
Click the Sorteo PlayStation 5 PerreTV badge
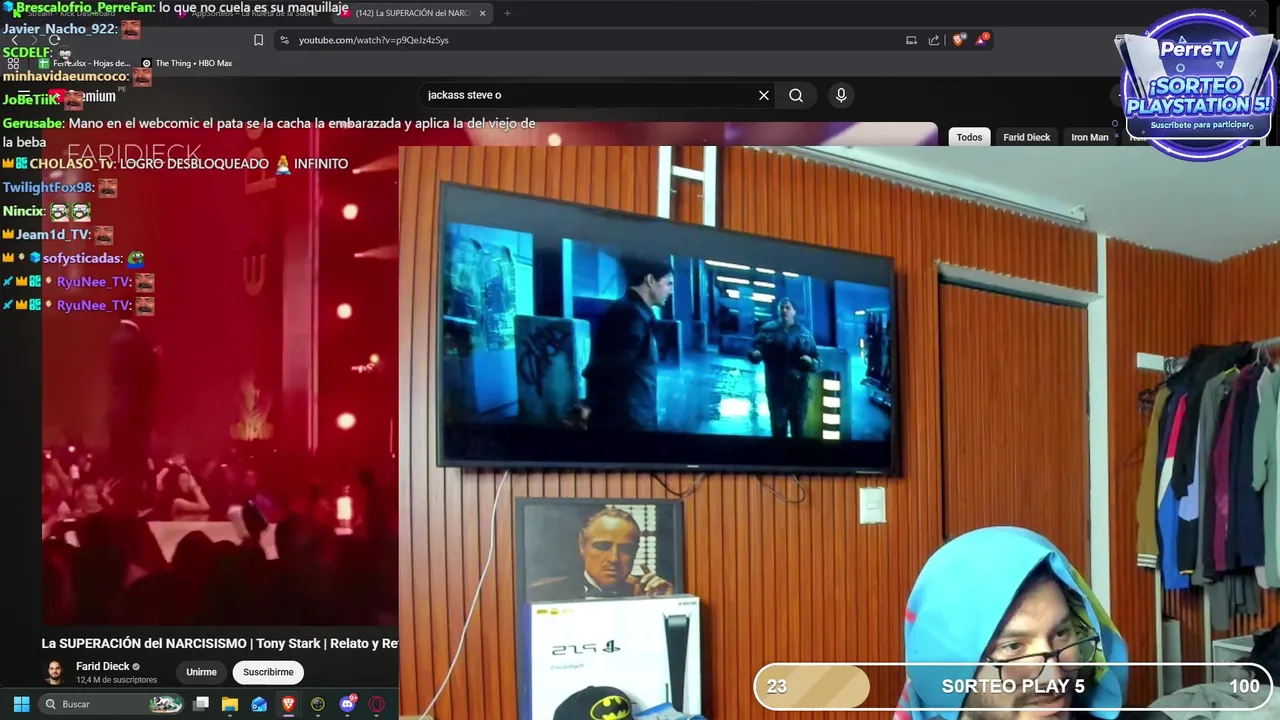[1198, 85]
